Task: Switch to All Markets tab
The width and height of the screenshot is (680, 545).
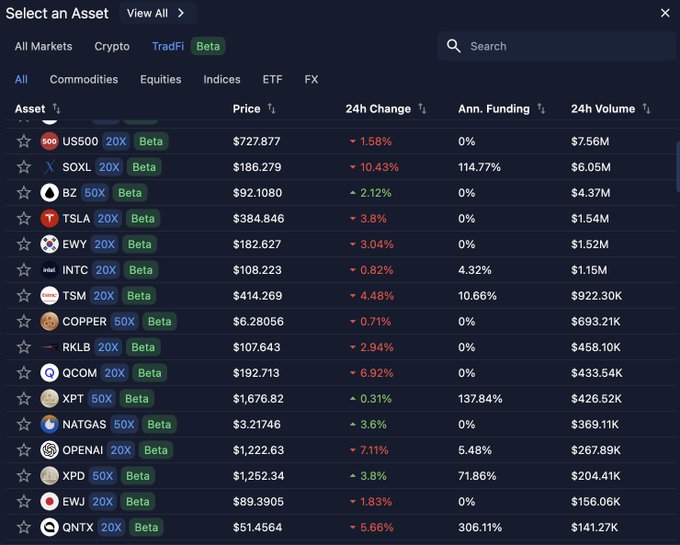Action: coord(43,46)
